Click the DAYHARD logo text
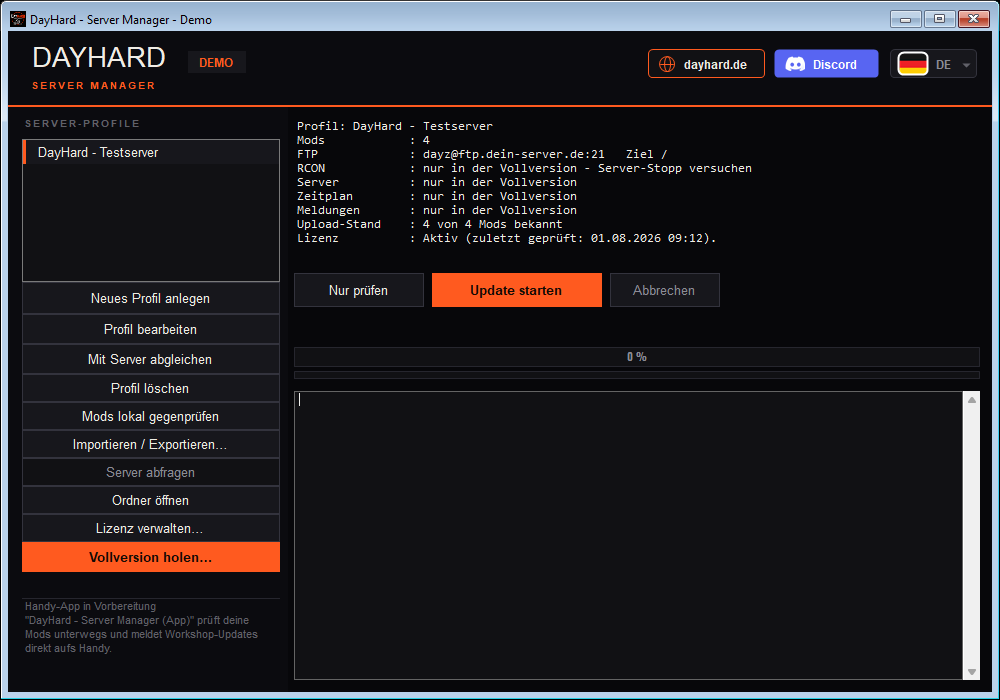Screen dimensions: 1000x700 point(99,58)
